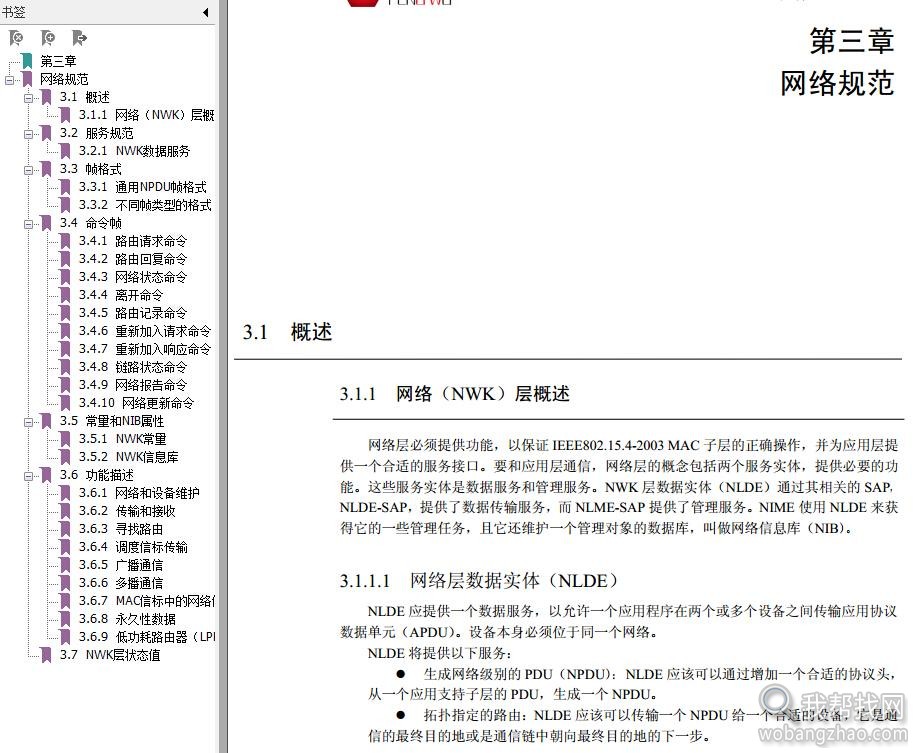
Task: Collapse the 3.2 服务规范 tree node
Action: tap(28, 134)
